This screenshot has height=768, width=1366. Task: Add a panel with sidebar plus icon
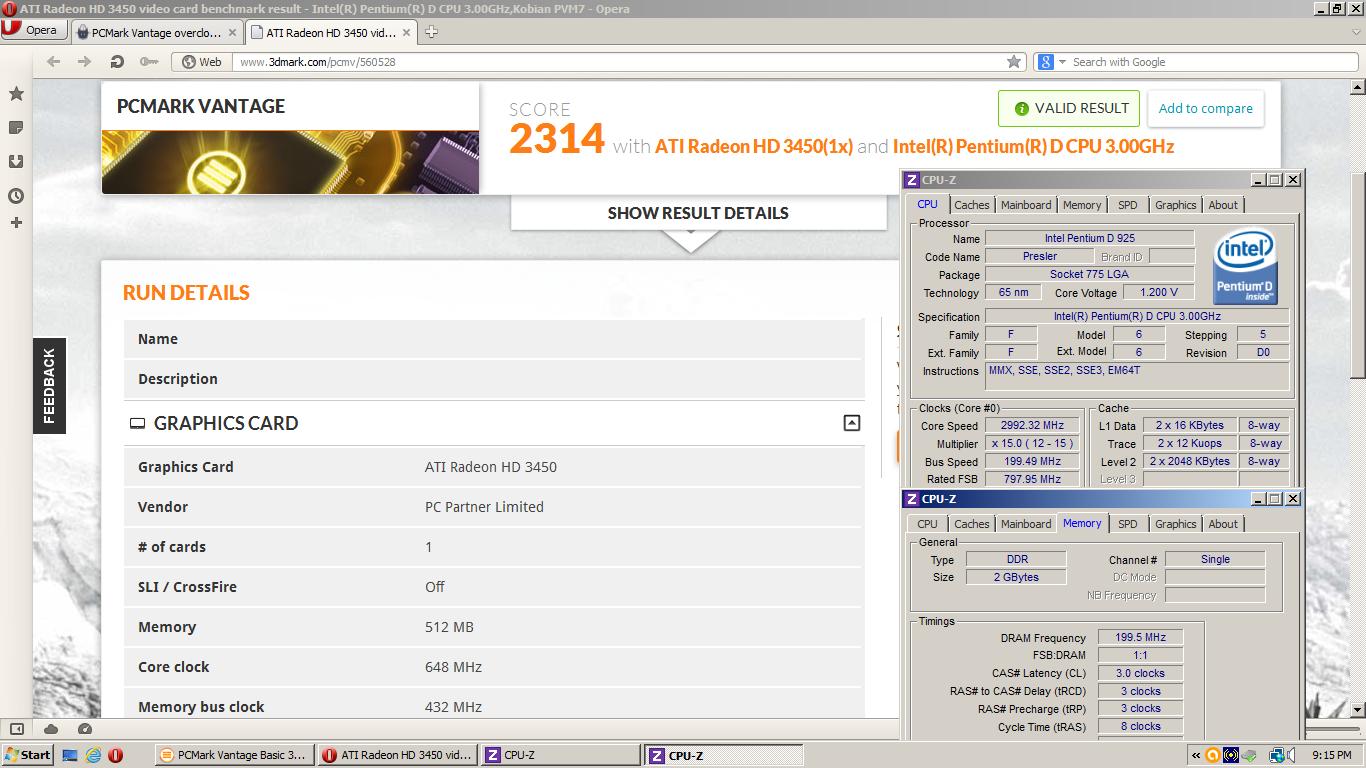pos(16,222)
